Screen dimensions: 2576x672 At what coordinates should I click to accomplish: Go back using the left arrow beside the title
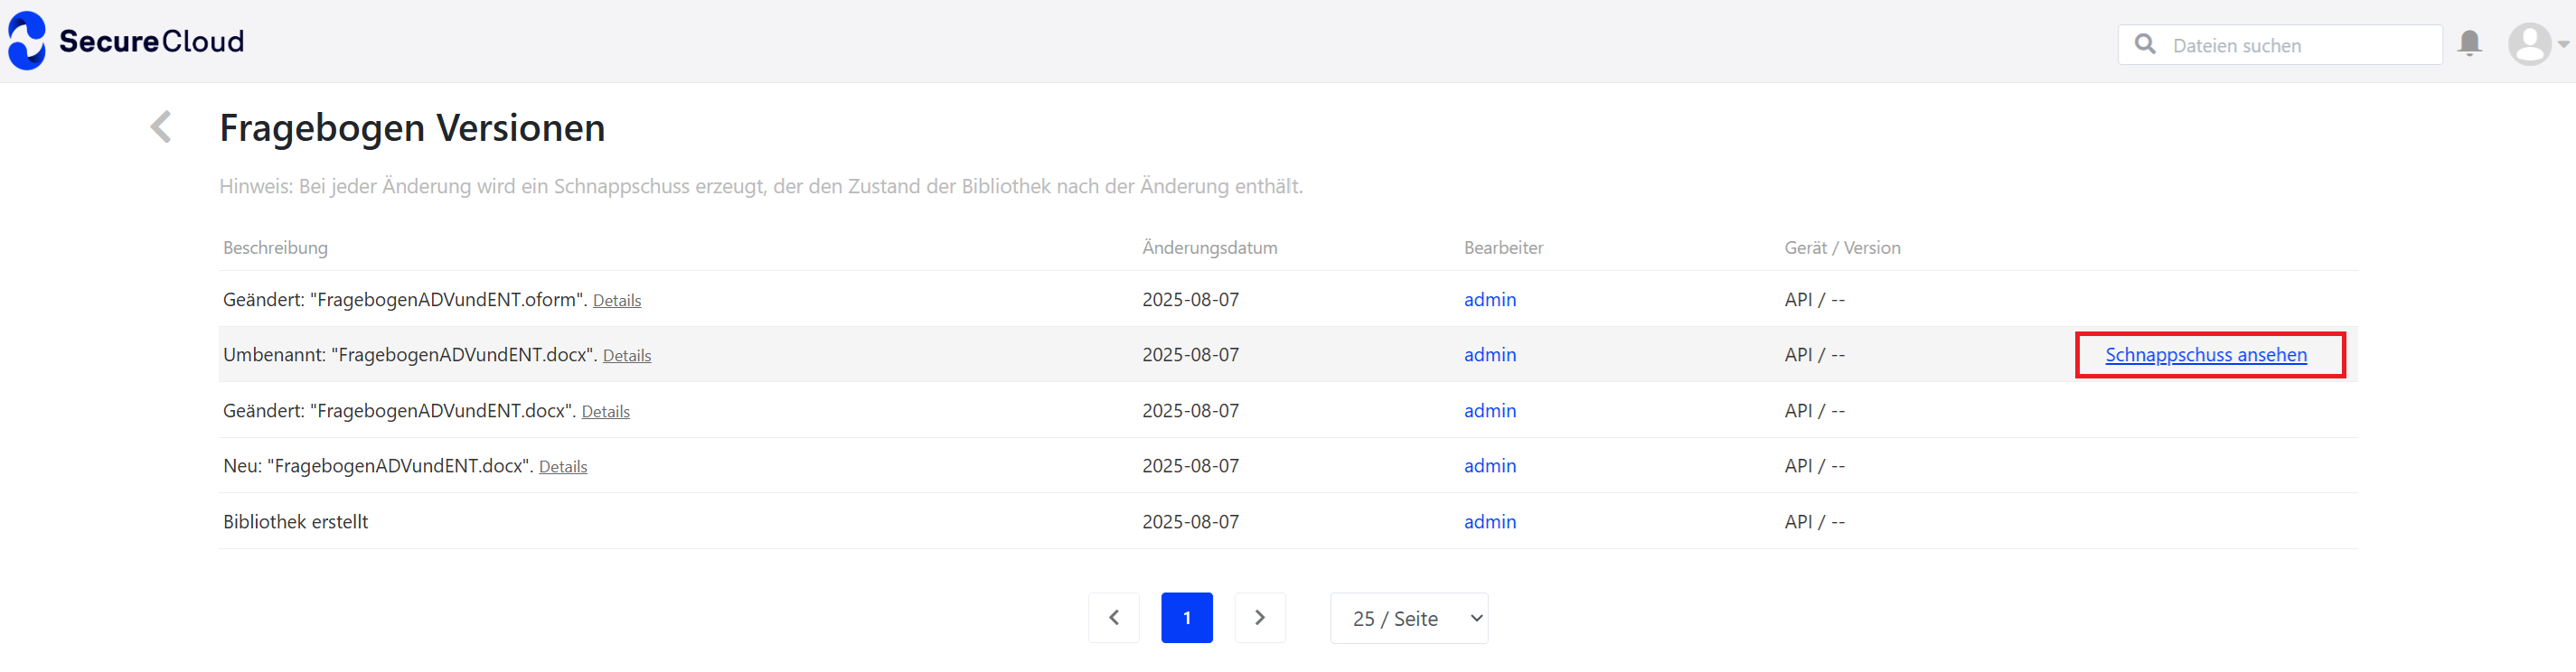pos(161,127)
